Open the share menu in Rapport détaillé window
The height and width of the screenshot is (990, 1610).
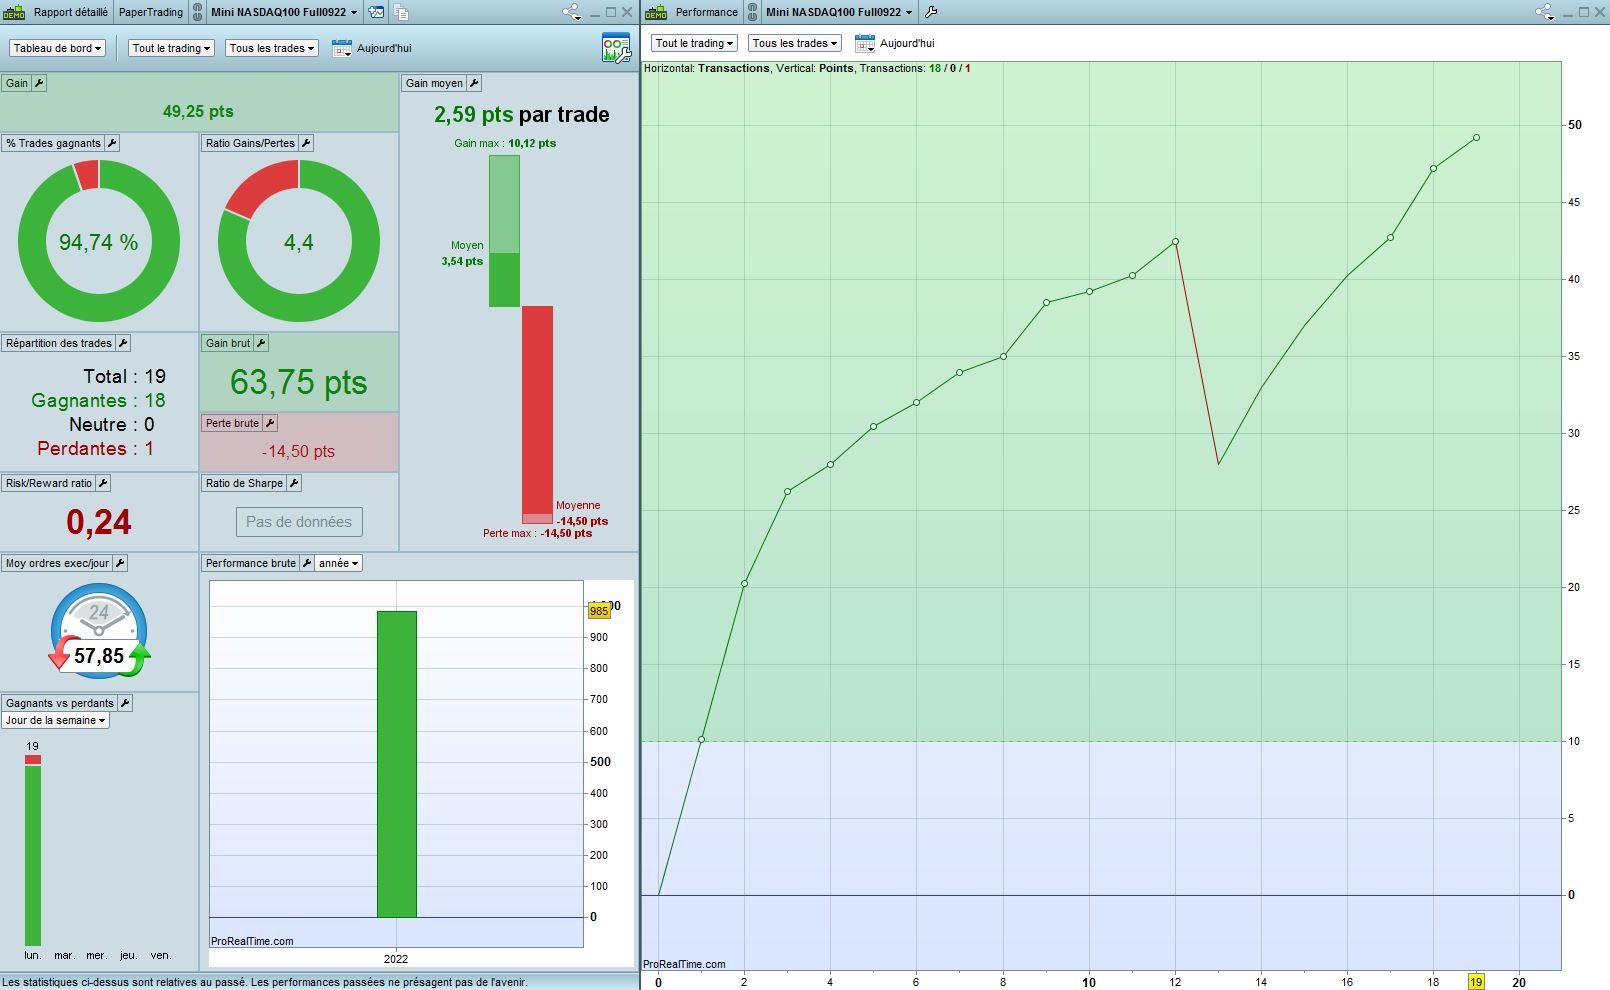(x=571, y=12)
